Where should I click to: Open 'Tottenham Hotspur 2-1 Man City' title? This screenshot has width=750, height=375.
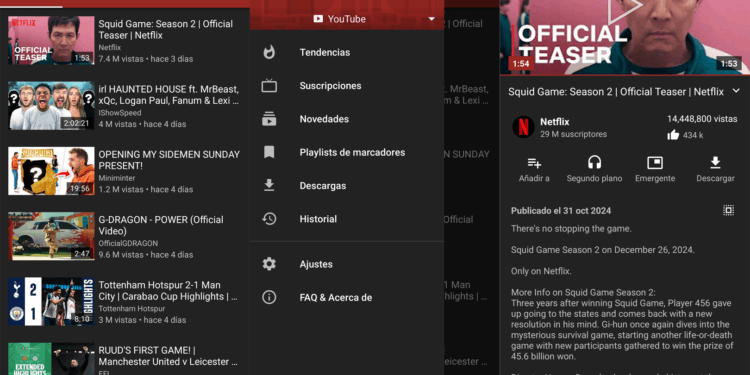[168, 291]
